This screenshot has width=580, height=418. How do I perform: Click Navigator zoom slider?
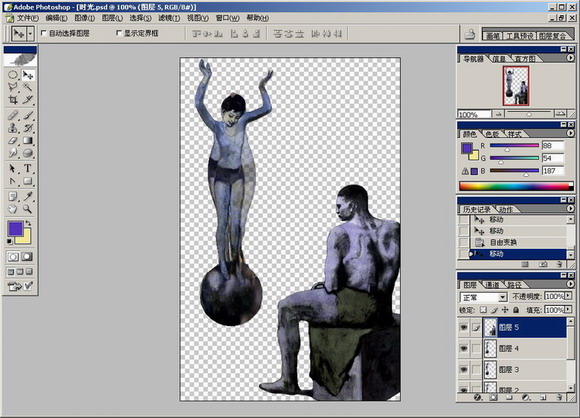[x=529, y=114]
